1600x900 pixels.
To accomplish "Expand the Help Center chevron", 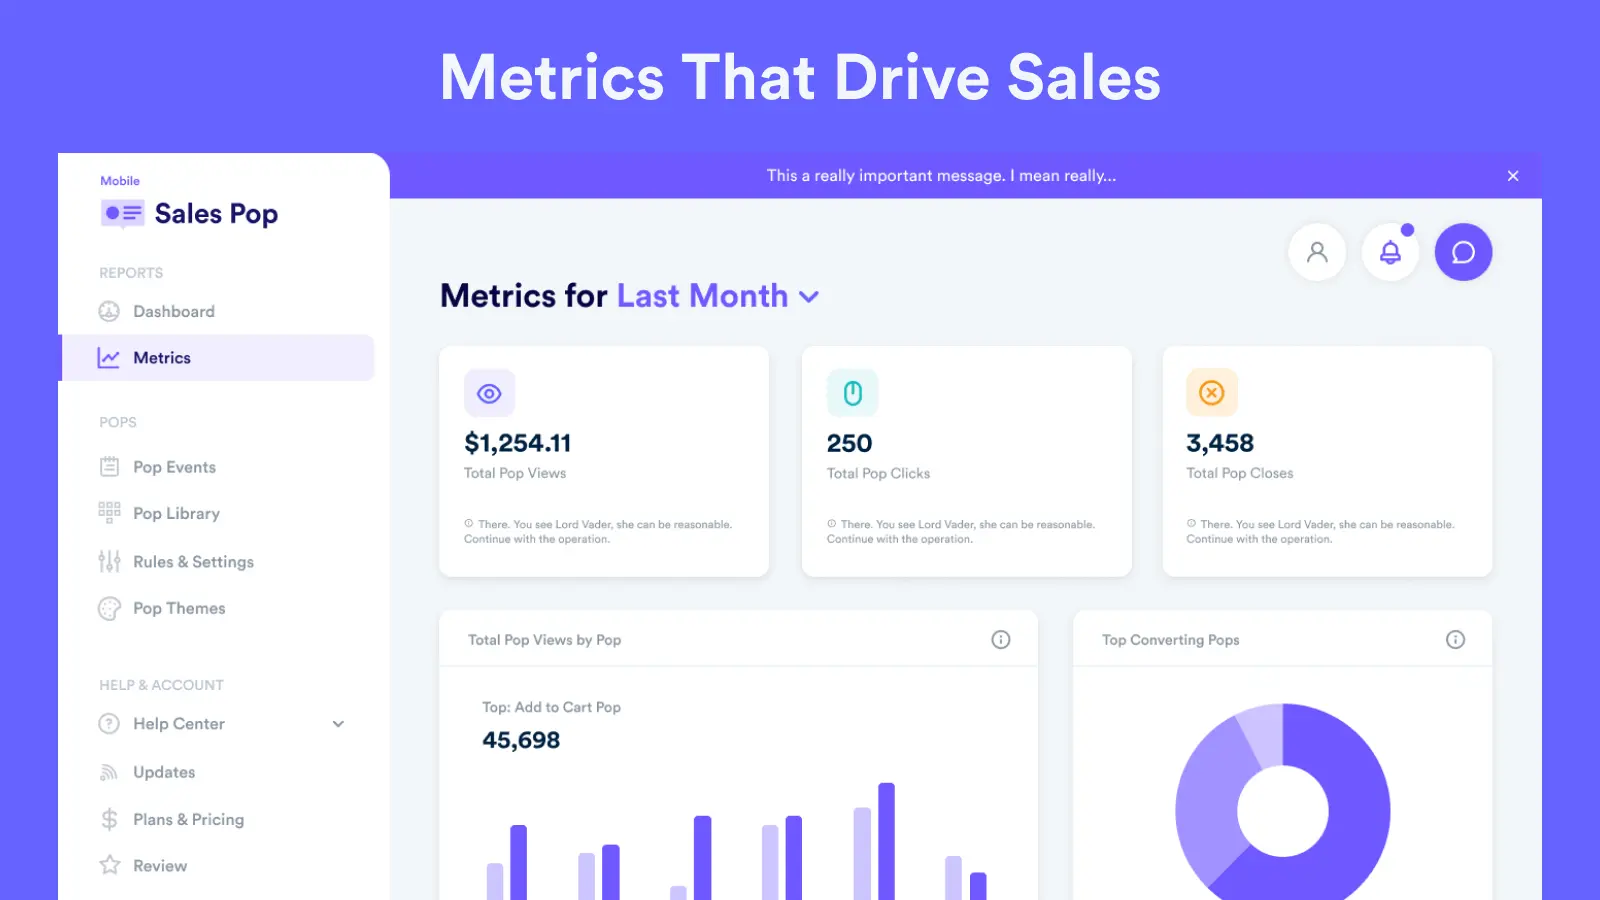I will (x=338, y=724).
